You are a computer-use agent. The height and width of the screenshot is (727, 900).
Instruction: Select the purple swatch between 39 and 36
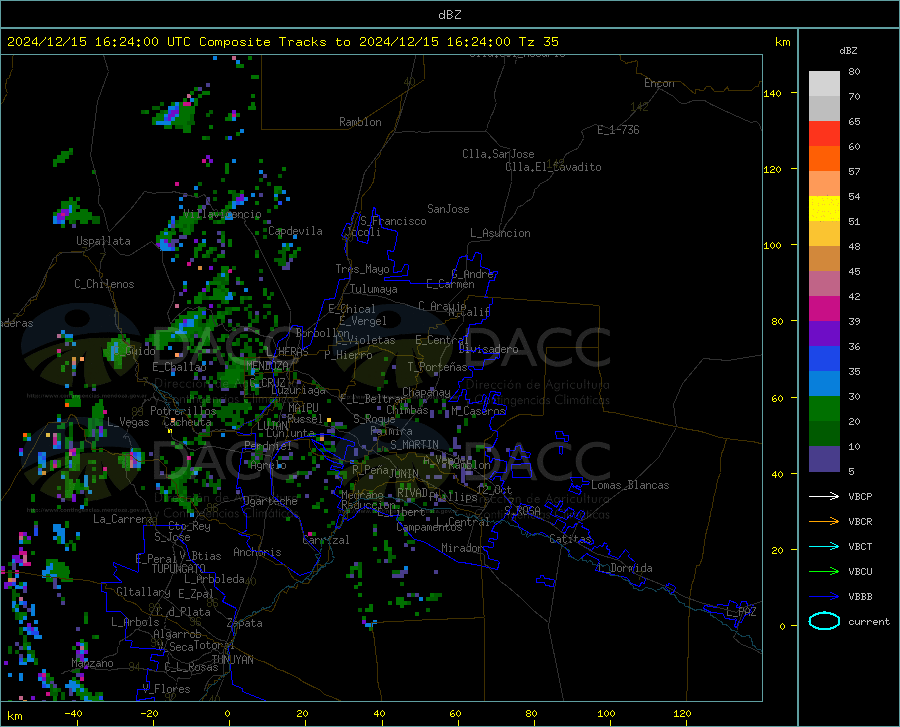824,334
